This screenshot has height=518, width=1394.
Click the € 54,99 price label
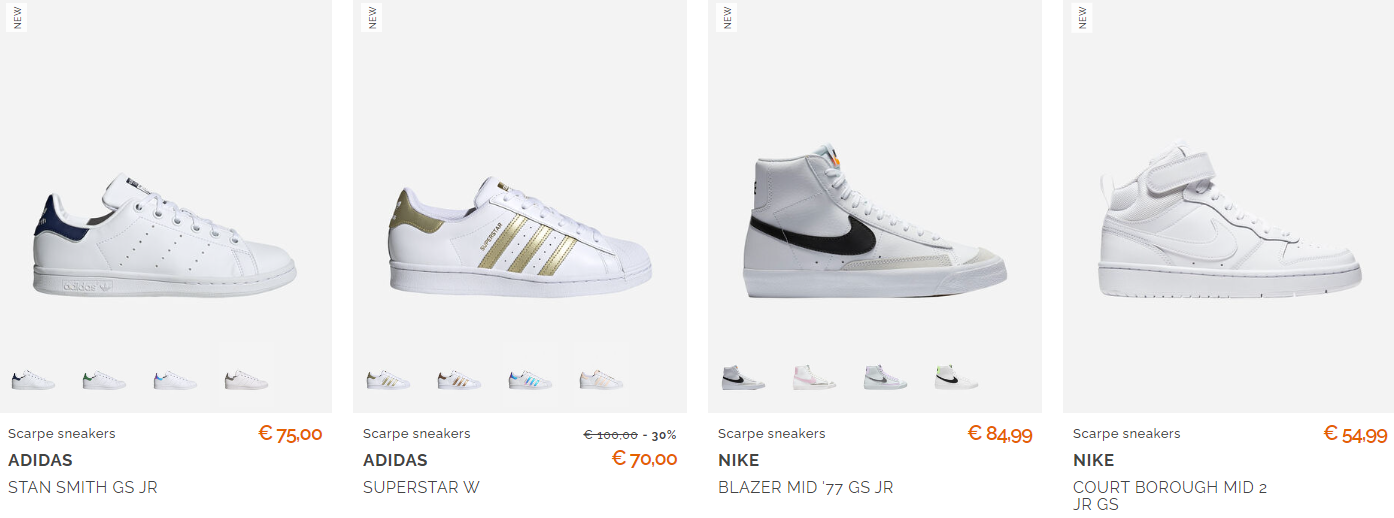[x=1355, y=434]
